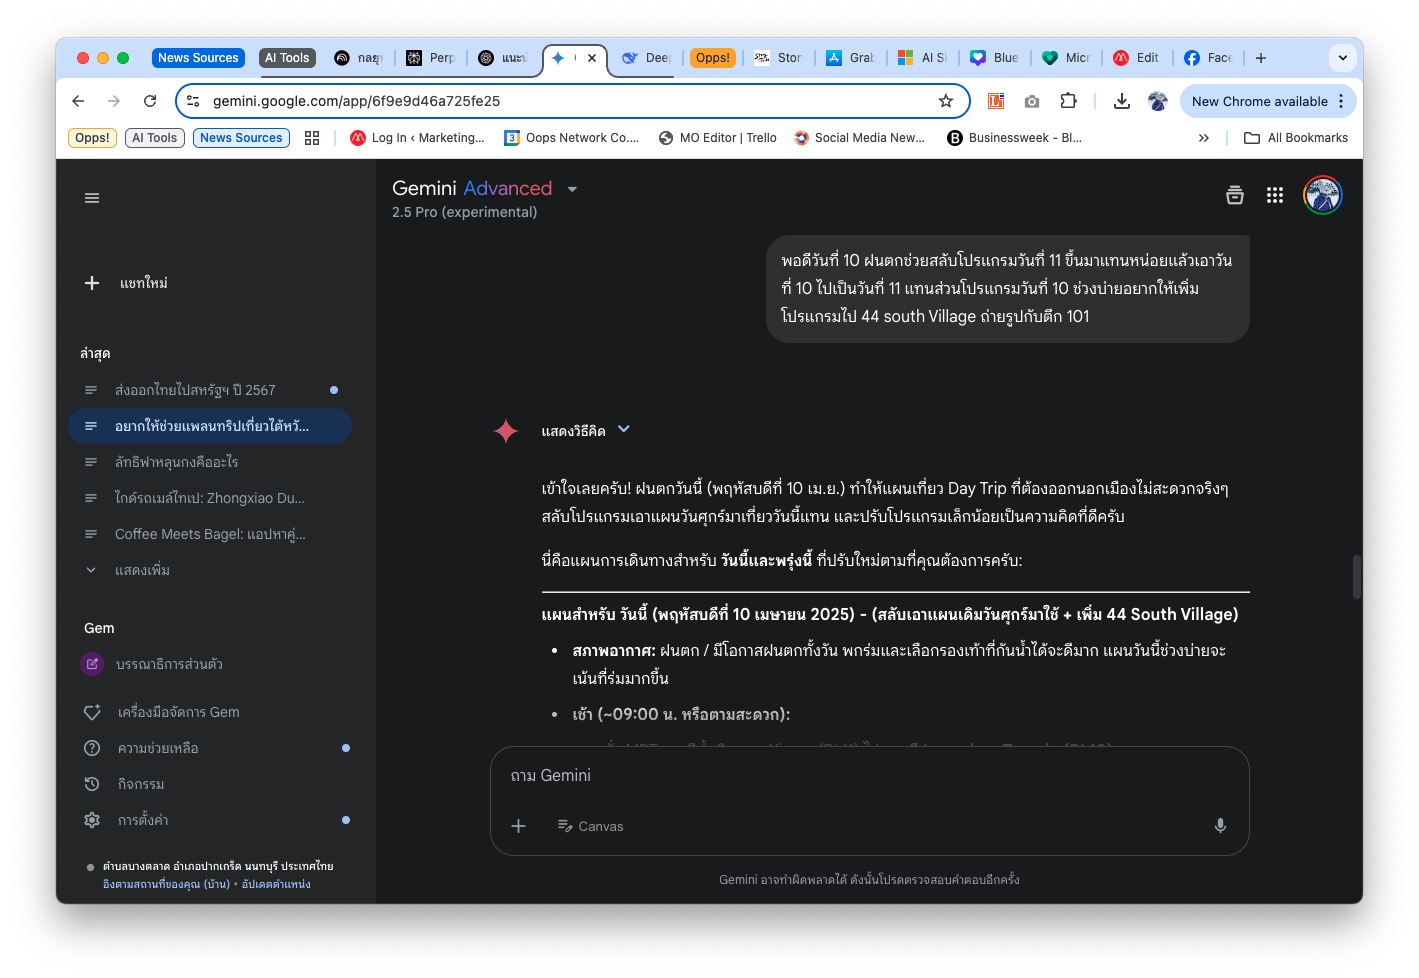Image resolution: width=1419 pixels, height=978 pixels.
Task: Open the tab groups grid icon in bookmarks bar
Action: pyautogui.click(x=312, y=138)
